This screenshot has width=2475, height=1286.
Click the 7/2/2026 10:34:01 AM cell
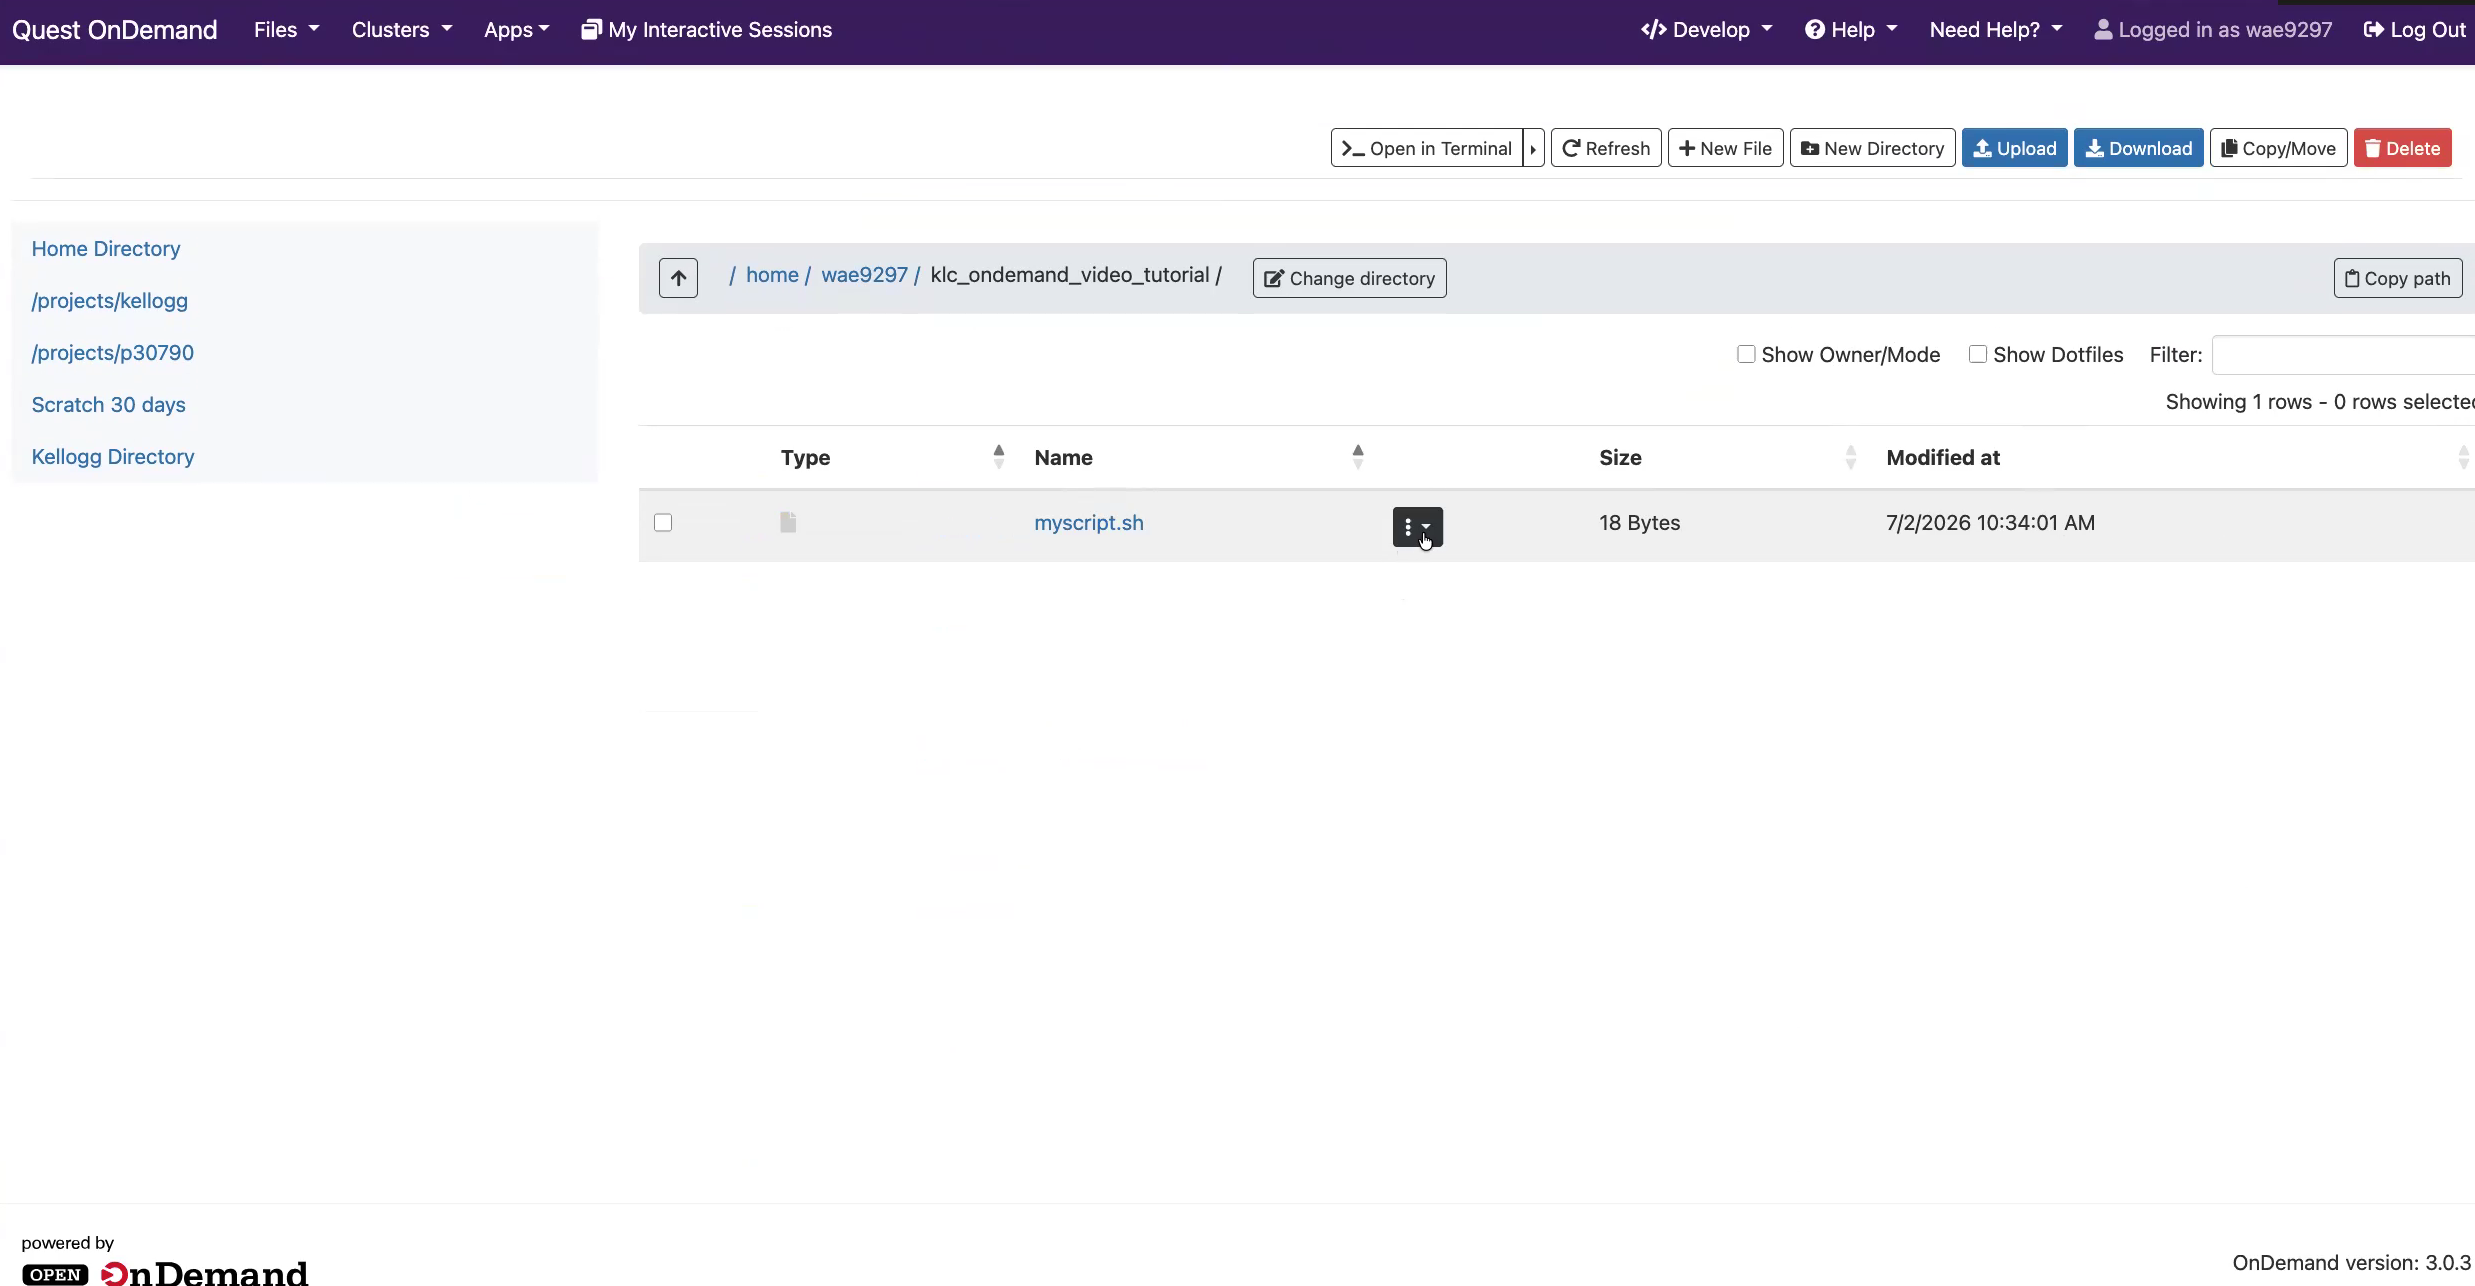pos(1990,523)
